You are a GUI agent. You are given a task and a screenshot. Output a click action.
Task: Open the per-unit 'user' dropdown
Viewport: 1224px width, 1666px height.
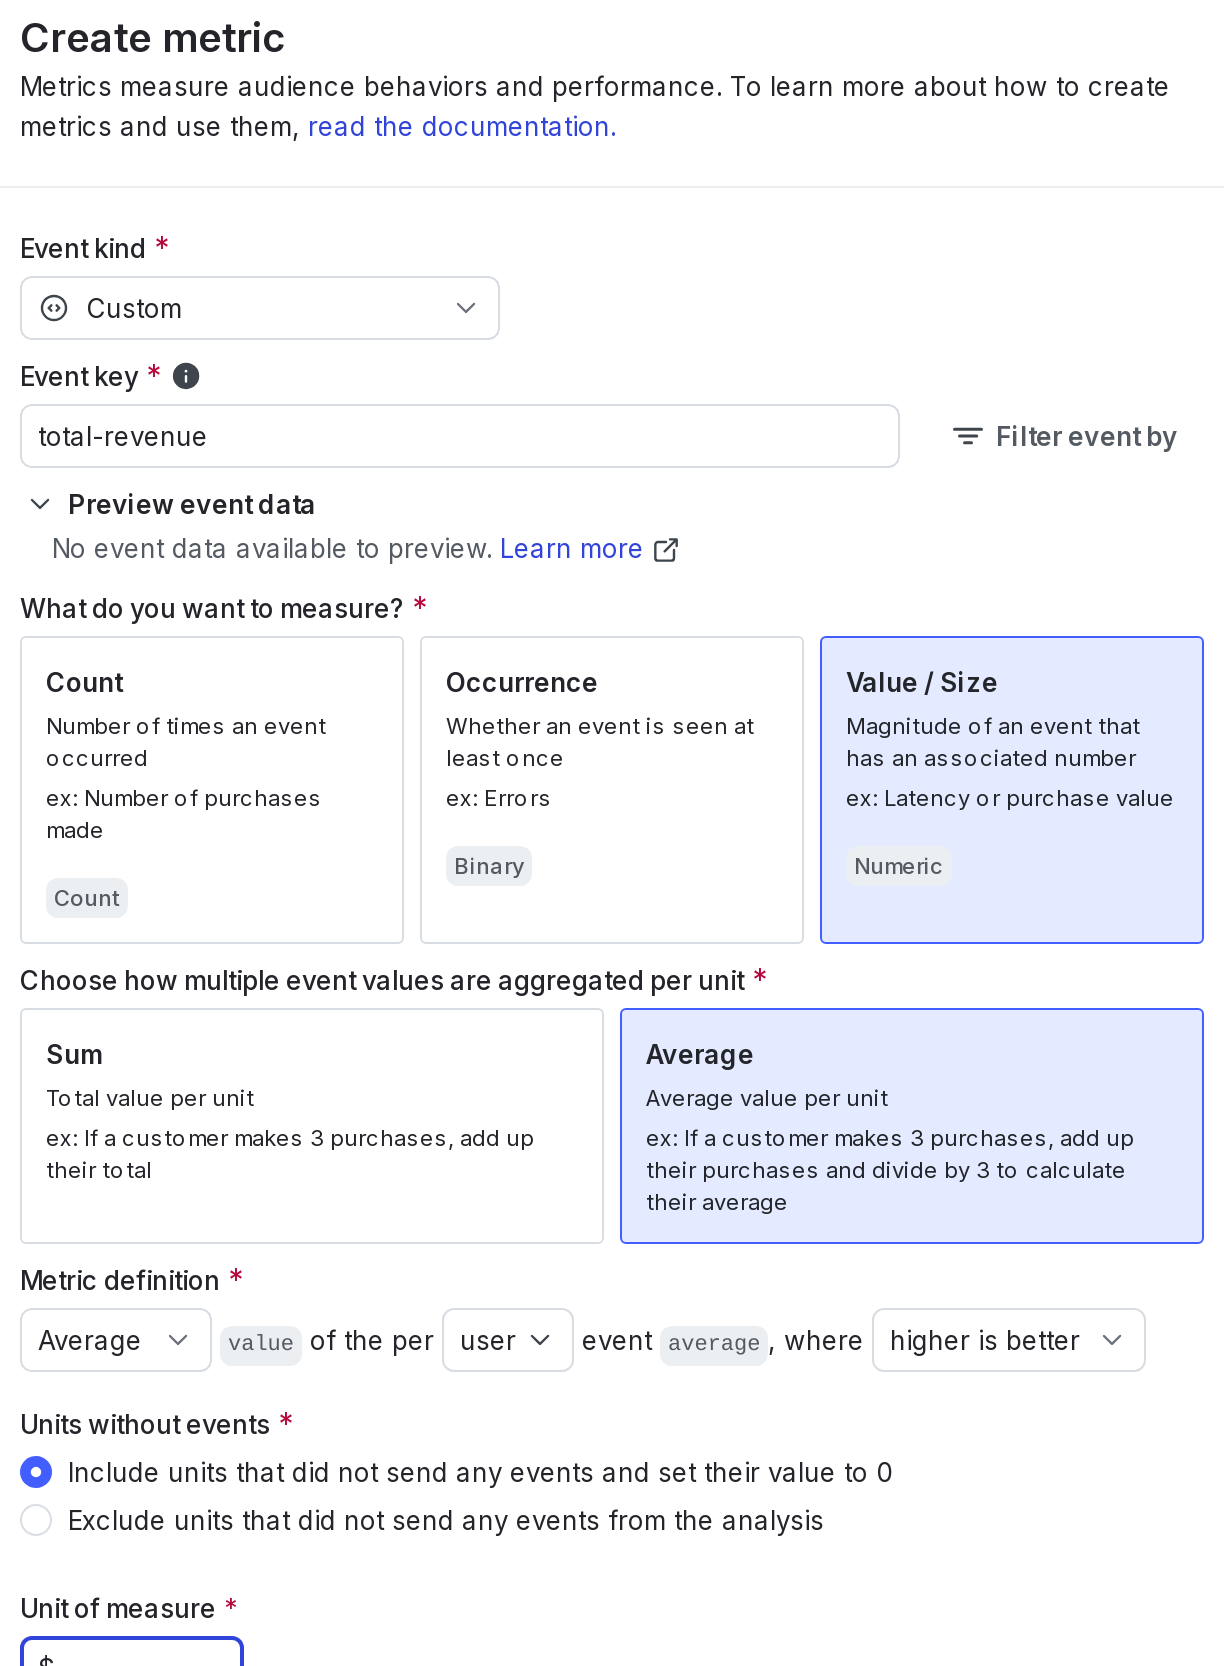507,1340
